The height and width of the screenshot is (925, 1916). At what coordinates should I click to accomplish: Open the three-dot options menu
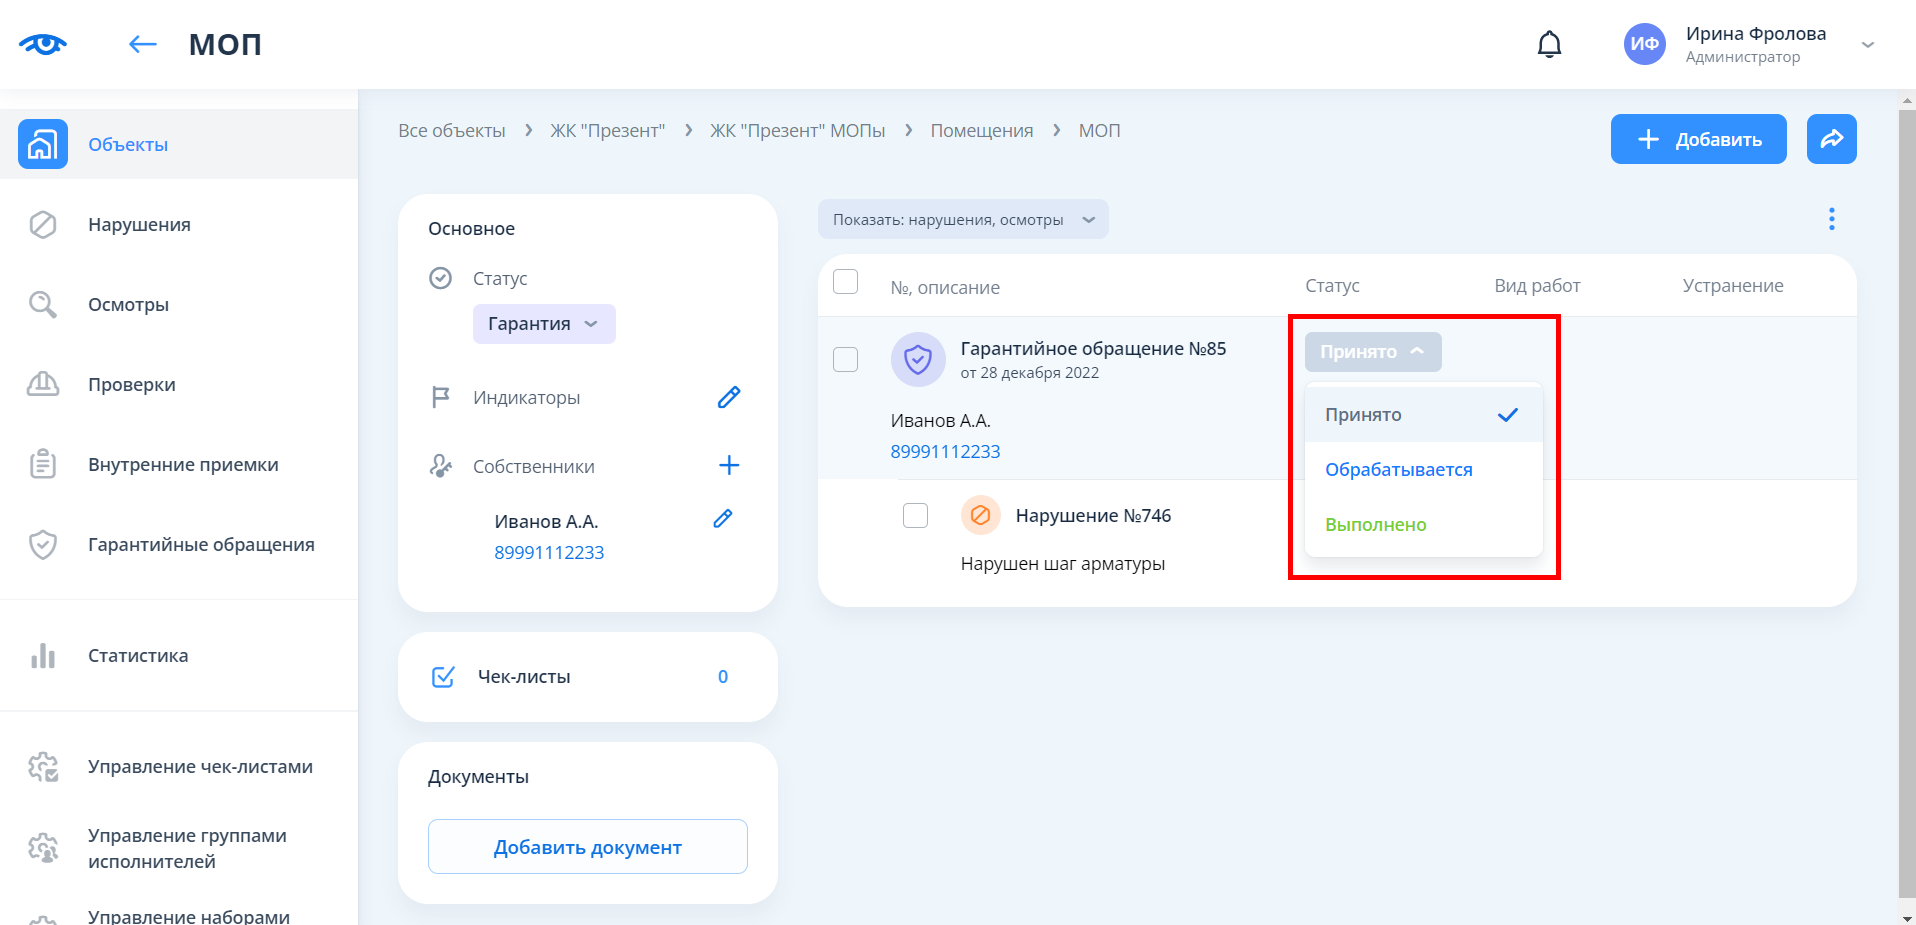pyautogui.click(x=1831, y=219)
